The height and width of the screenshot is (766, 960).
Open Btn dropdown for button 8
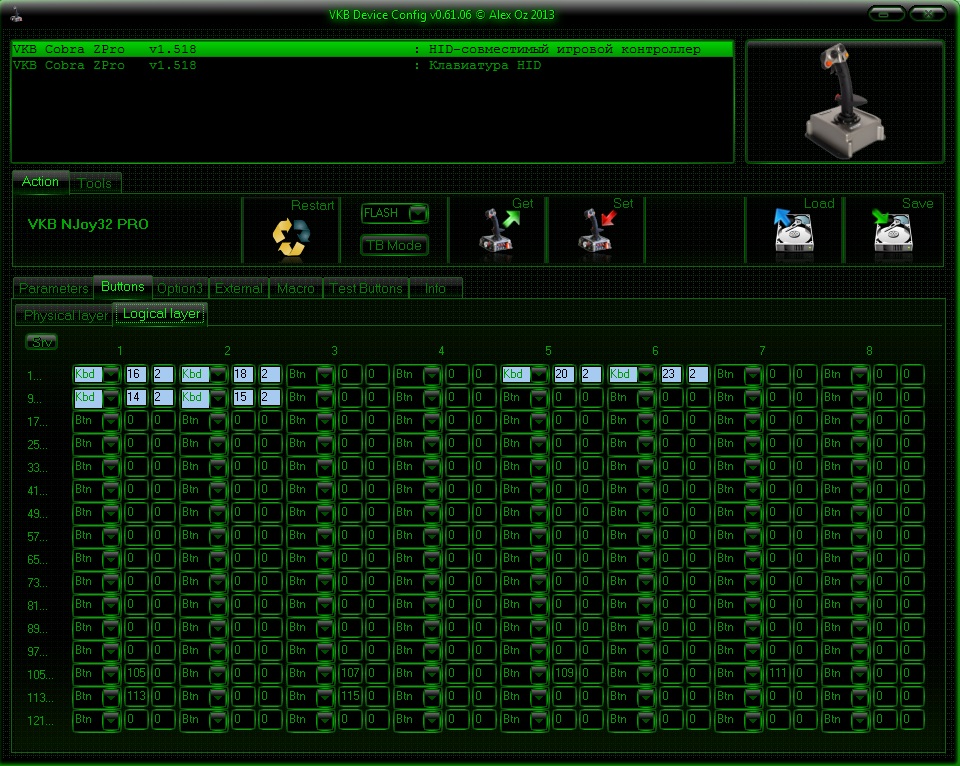click(860, 374)
